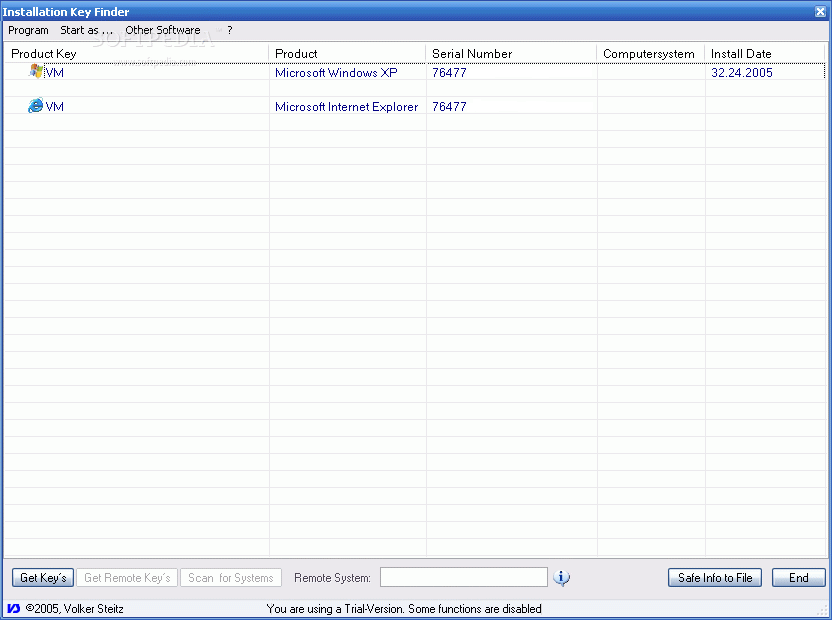This screenshot has width=832, height=620.
Task: Click the Safe Info to File button
Action: (x=715, y=578)
